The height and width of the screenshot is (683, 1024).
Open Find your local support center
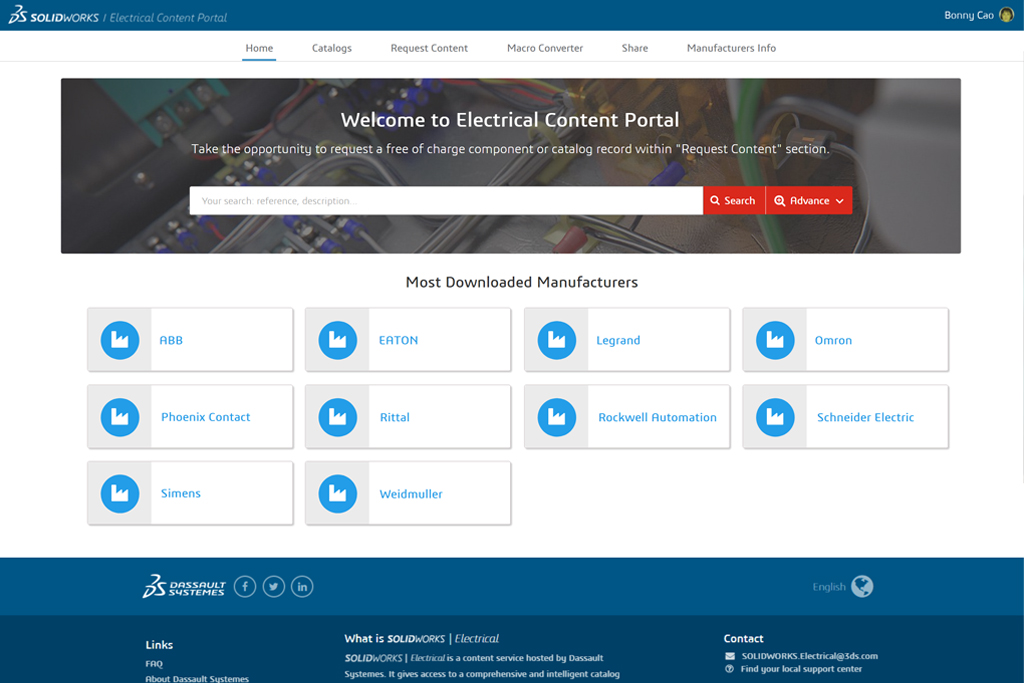pos(801,669)
